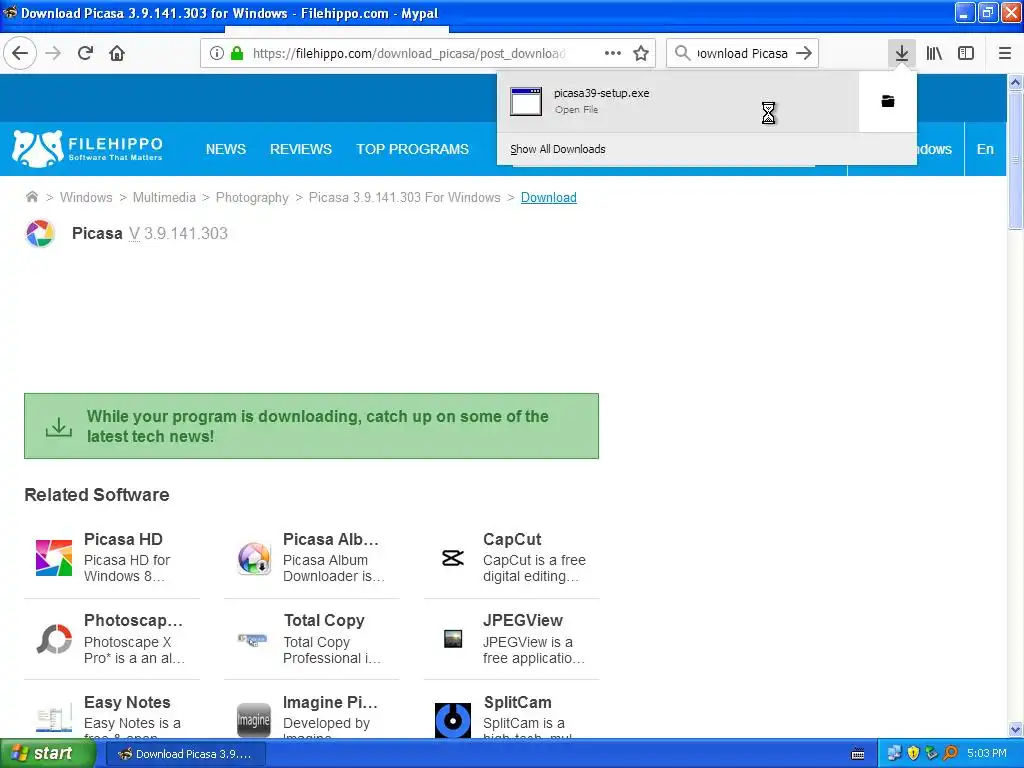The height and width of the screenshot is (768, 1024).
Task: Open the browser home page
Action: (117, 53)
